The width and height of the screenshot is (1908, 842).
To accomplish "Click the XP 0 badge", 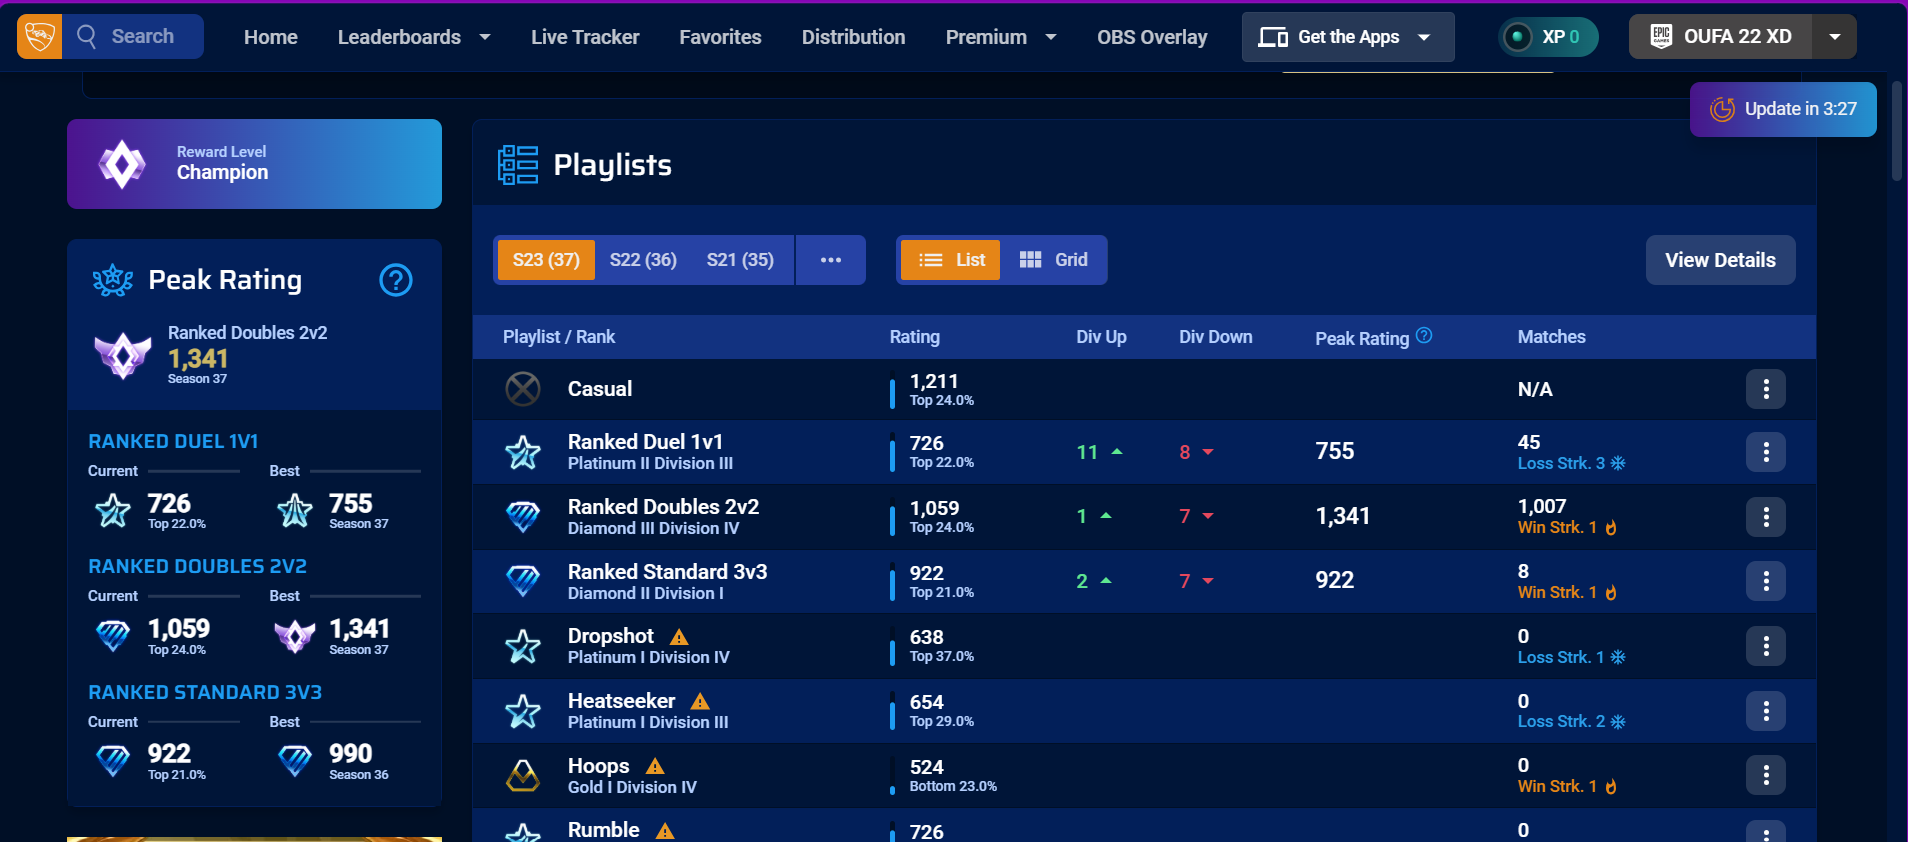I will point(1548,37).
